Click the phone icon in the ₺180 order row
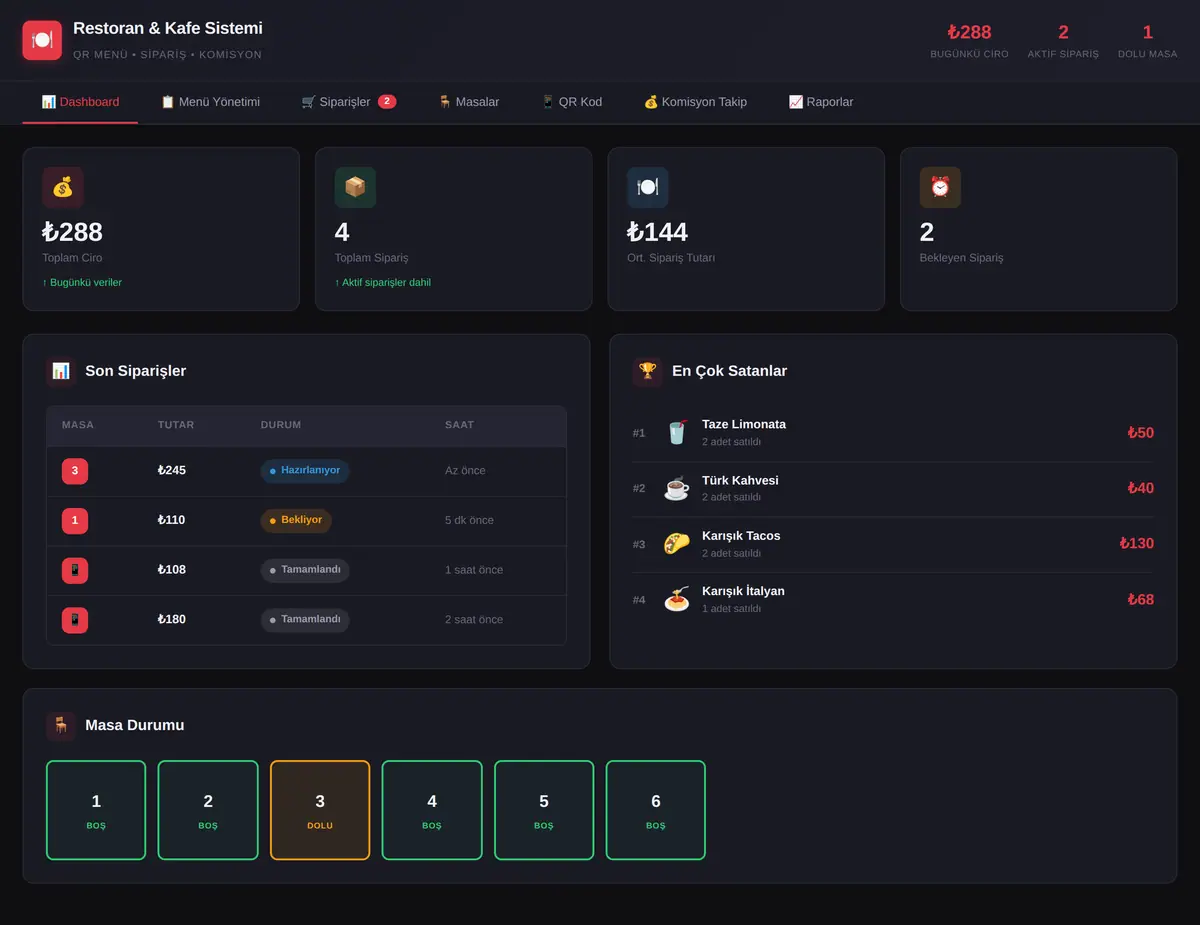The height and width of the screenshot is (925, 1200). point(75,620)
